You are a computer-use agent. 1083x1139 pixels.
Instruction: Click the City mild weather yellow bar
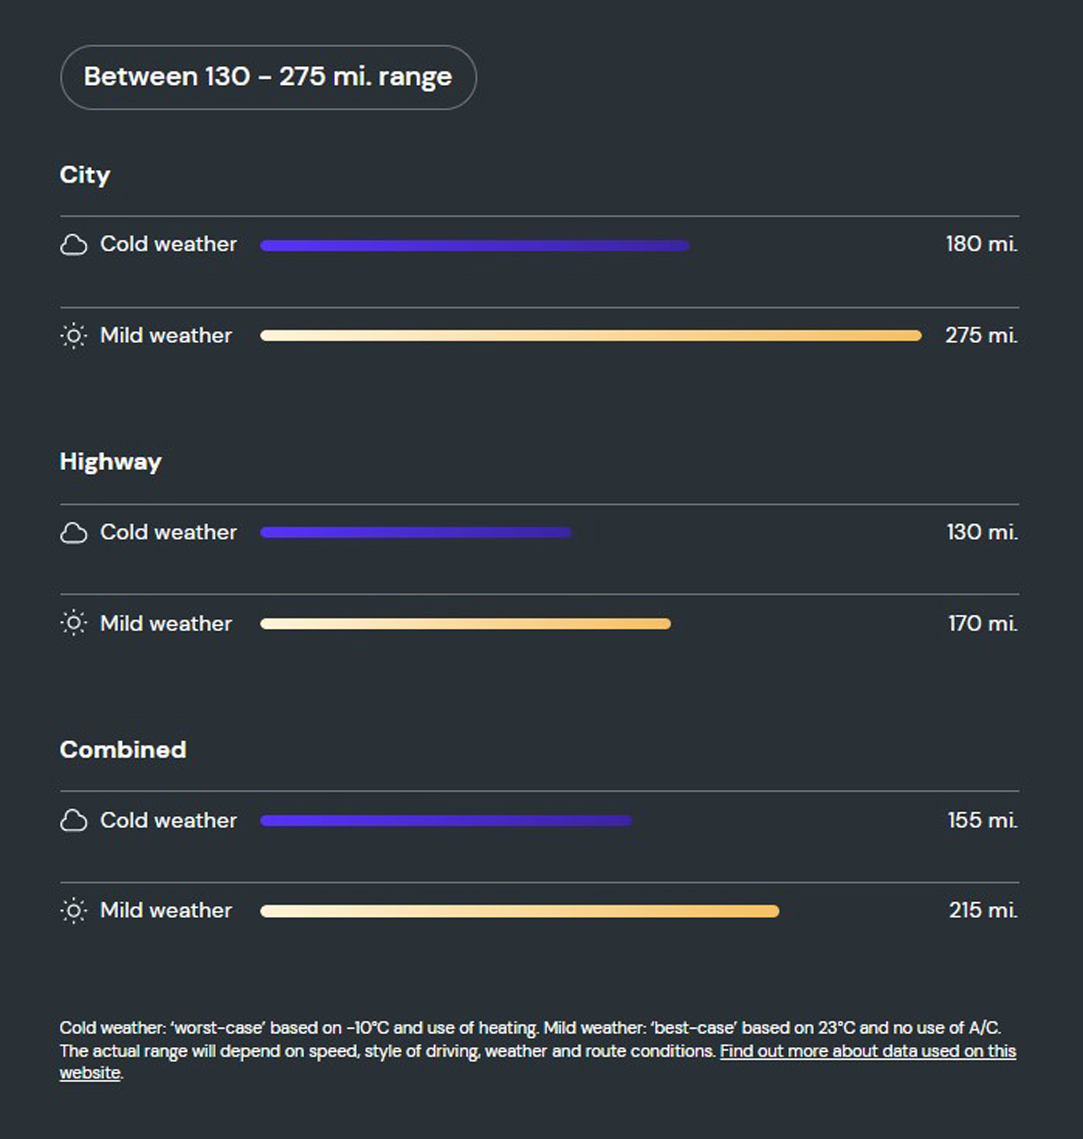point(590,336)
